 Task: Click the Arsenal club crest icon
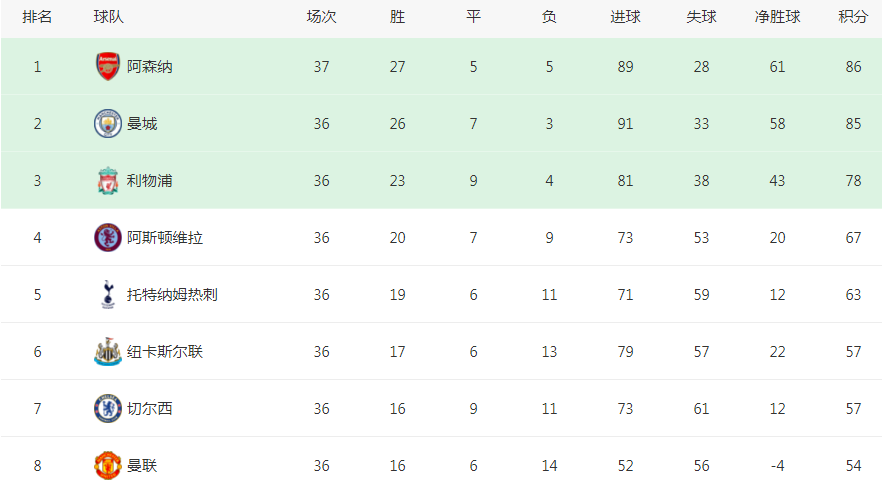tap(107, 66)
